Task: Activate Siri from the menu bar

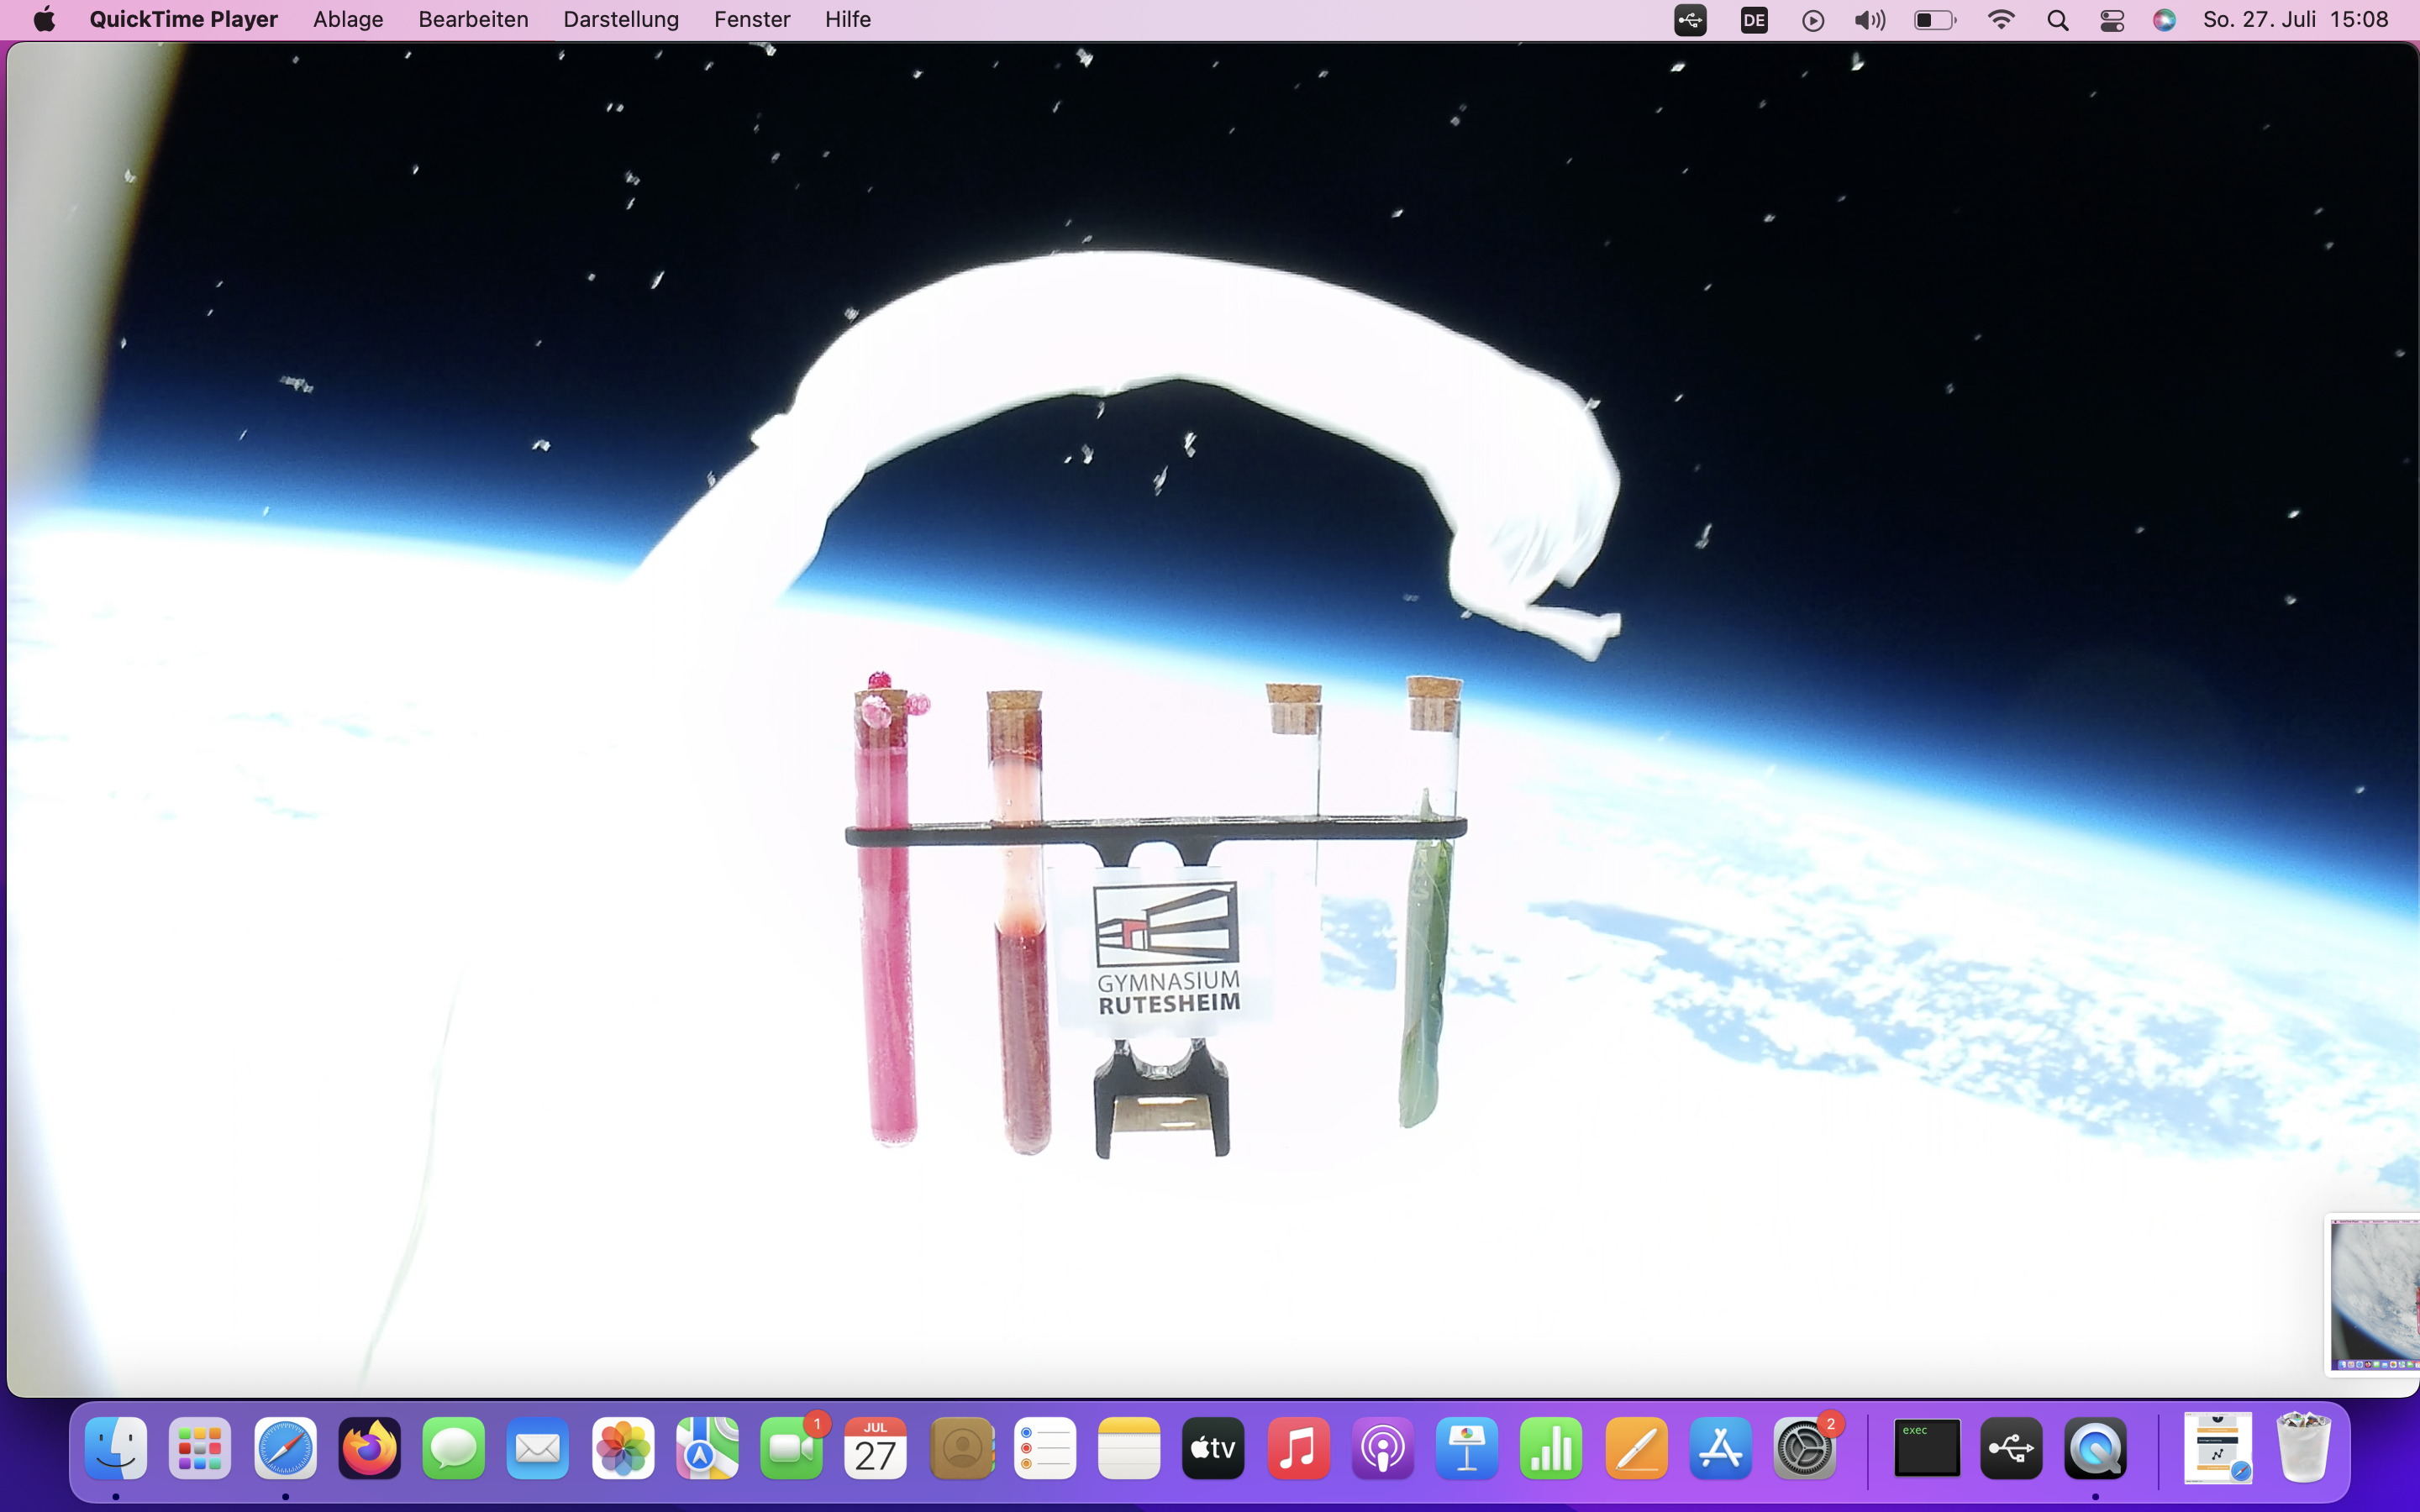Action: point(2164,20)
